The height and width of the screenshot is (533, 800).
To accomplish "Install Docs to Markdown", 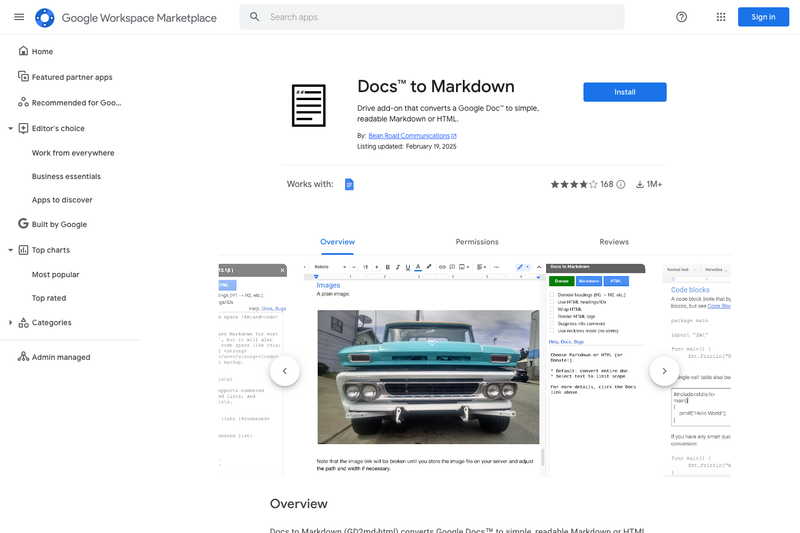I will (x=624, y=92).
